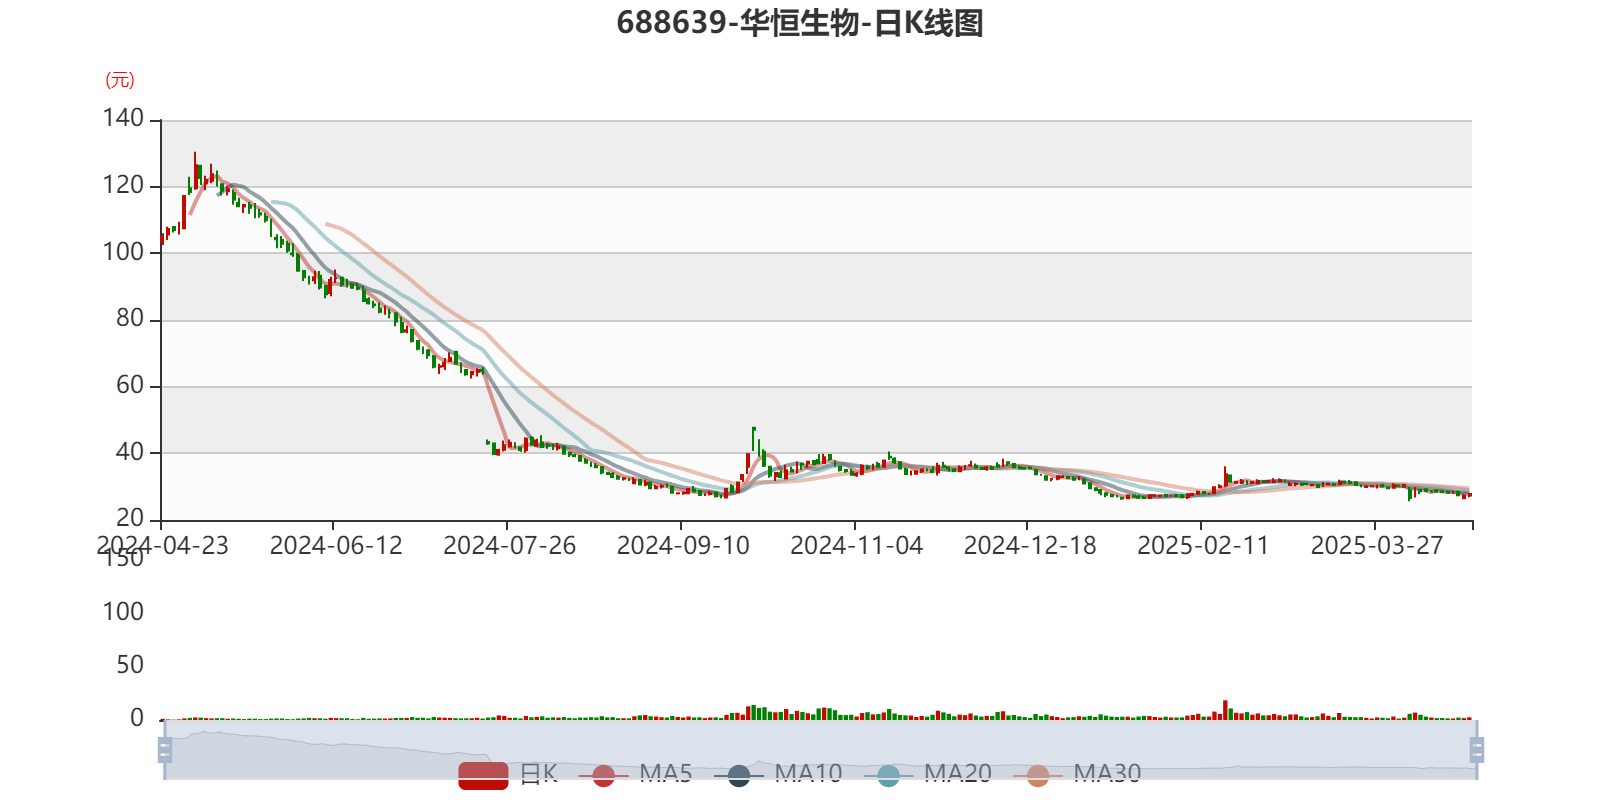Toggle the 日K candlestick series legend
Screen dimensions: 1600x800
pos(508,774)
